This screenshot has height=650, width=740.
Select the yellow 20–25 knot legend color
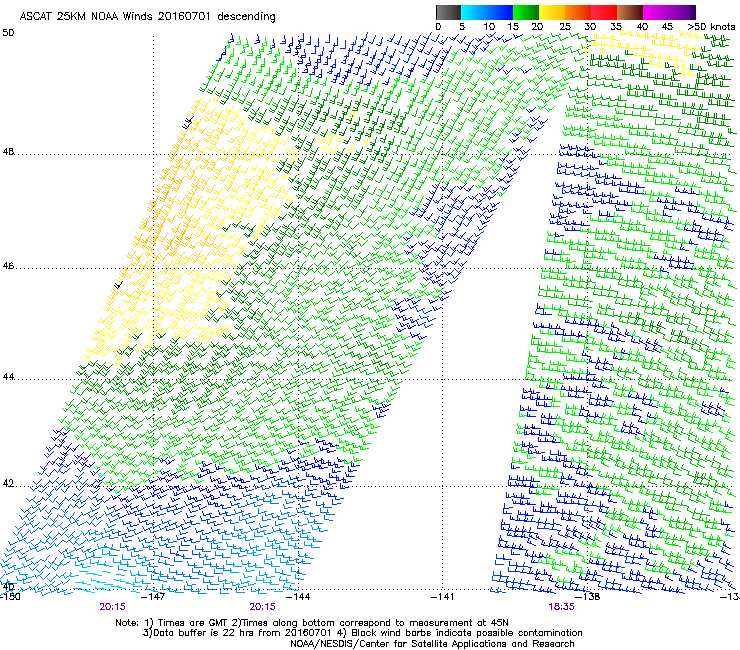click(552, 12)
